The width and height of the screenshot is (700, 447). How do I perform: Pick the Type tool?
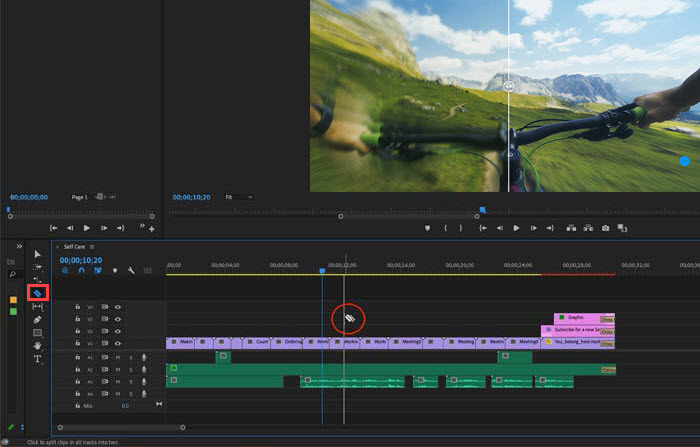click(37, 358)
